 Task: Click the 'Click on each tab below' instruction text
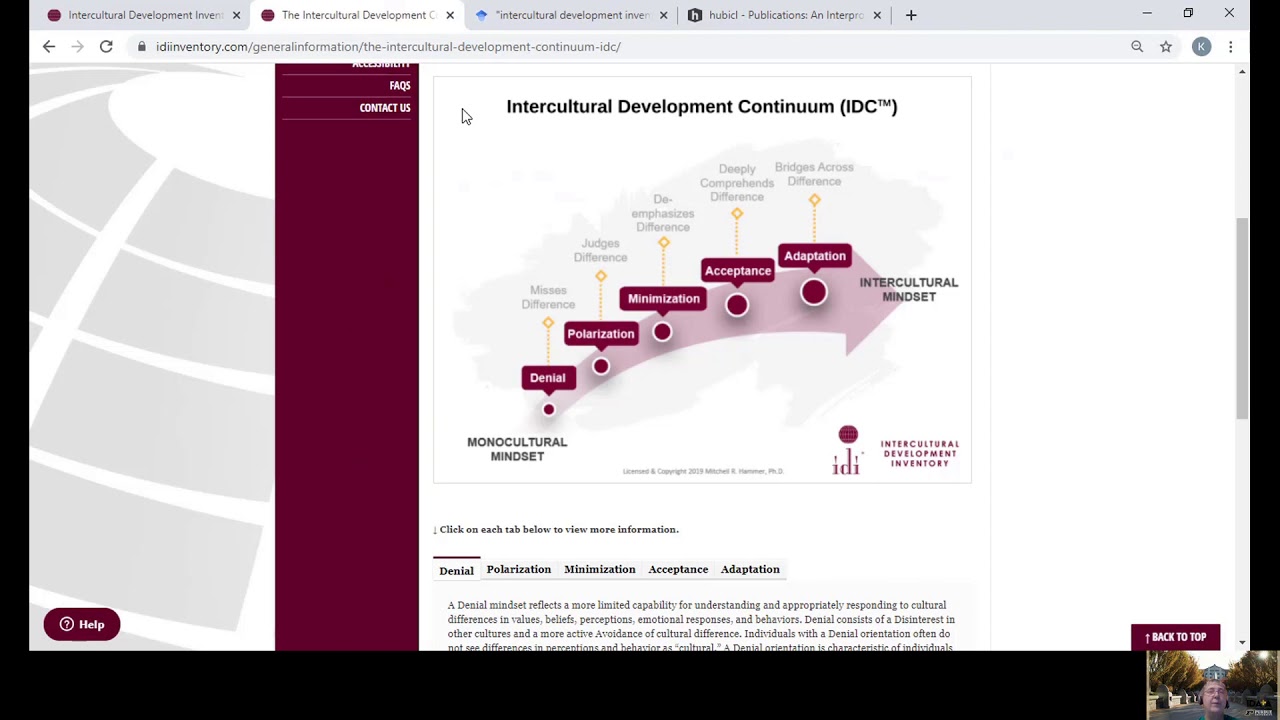556,529
